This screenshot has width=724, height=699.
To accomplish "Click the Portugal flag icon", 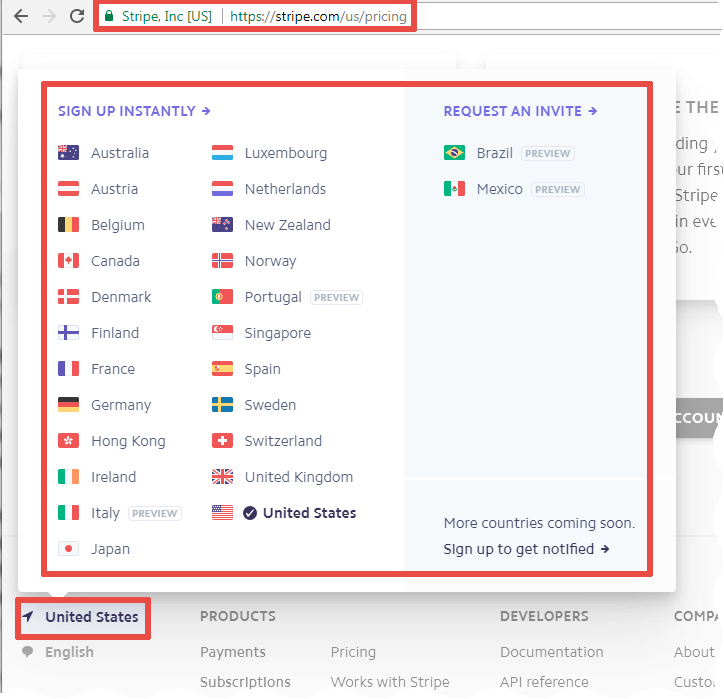I will click(222, 296).
